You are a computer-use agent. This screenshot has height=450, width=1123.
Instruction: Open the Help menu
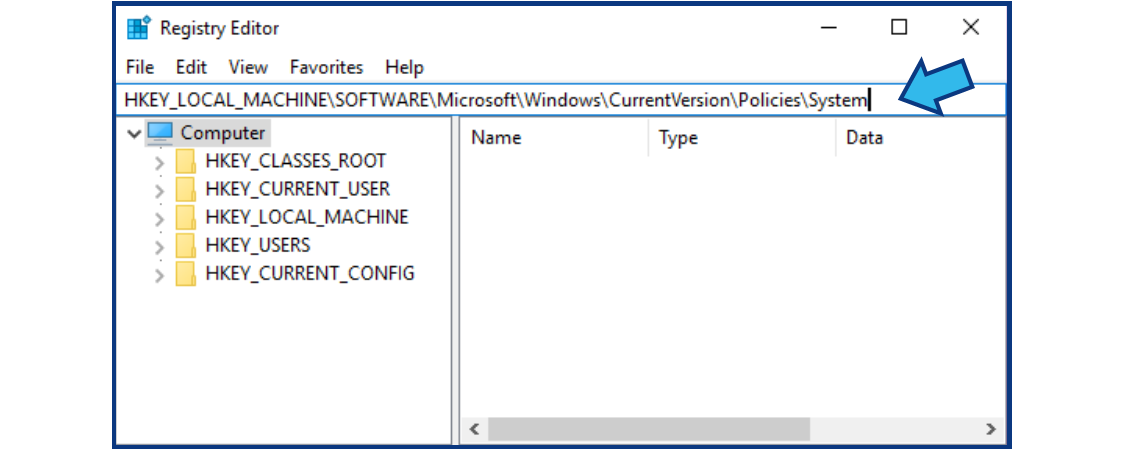[405, 67]
